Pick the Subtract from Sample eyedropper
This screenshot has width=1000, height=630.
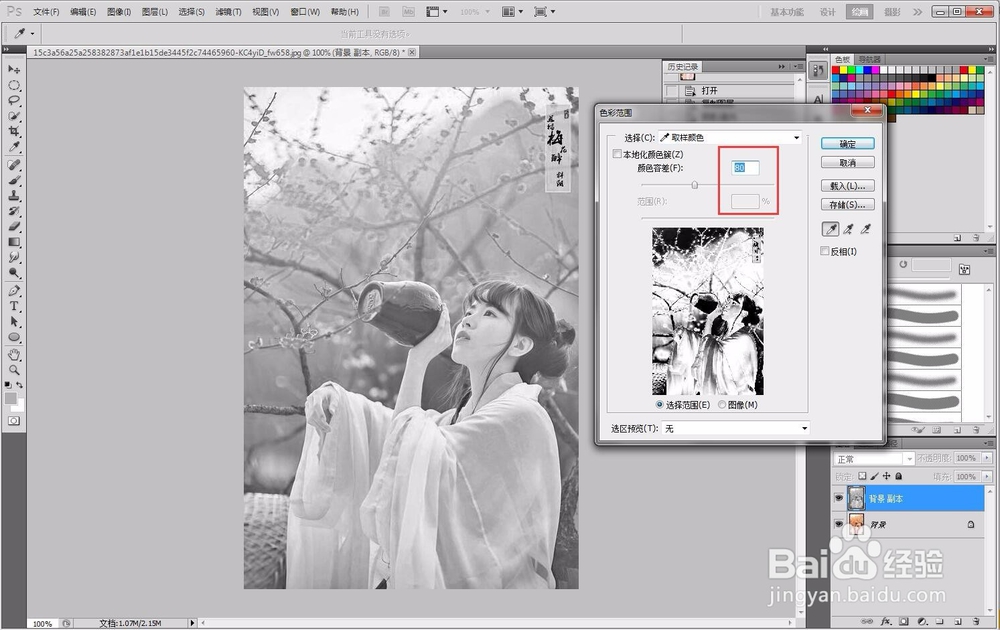865,229
